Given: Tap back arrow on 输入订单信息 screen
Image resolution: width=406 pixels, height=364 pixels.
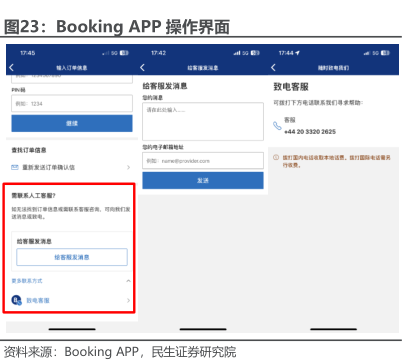Looking at the screenshot, I should (12, 68).
